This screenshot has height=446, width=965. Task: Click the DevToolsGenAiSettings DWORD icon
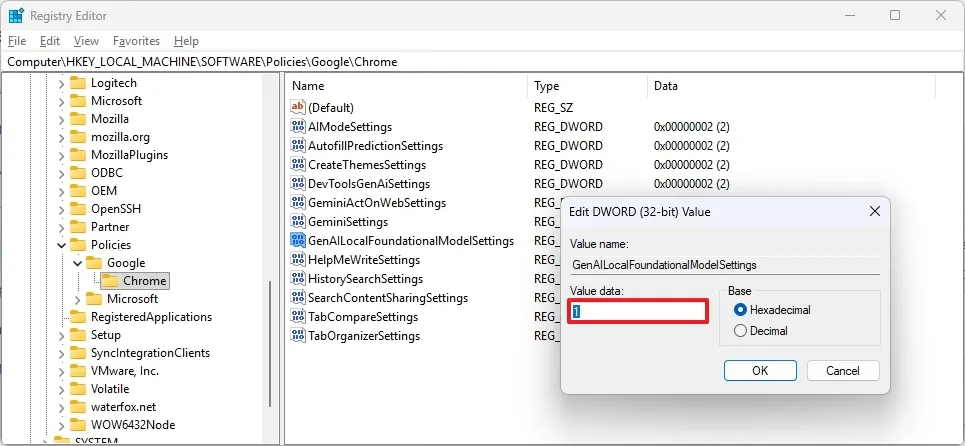[x=298, y=183]
